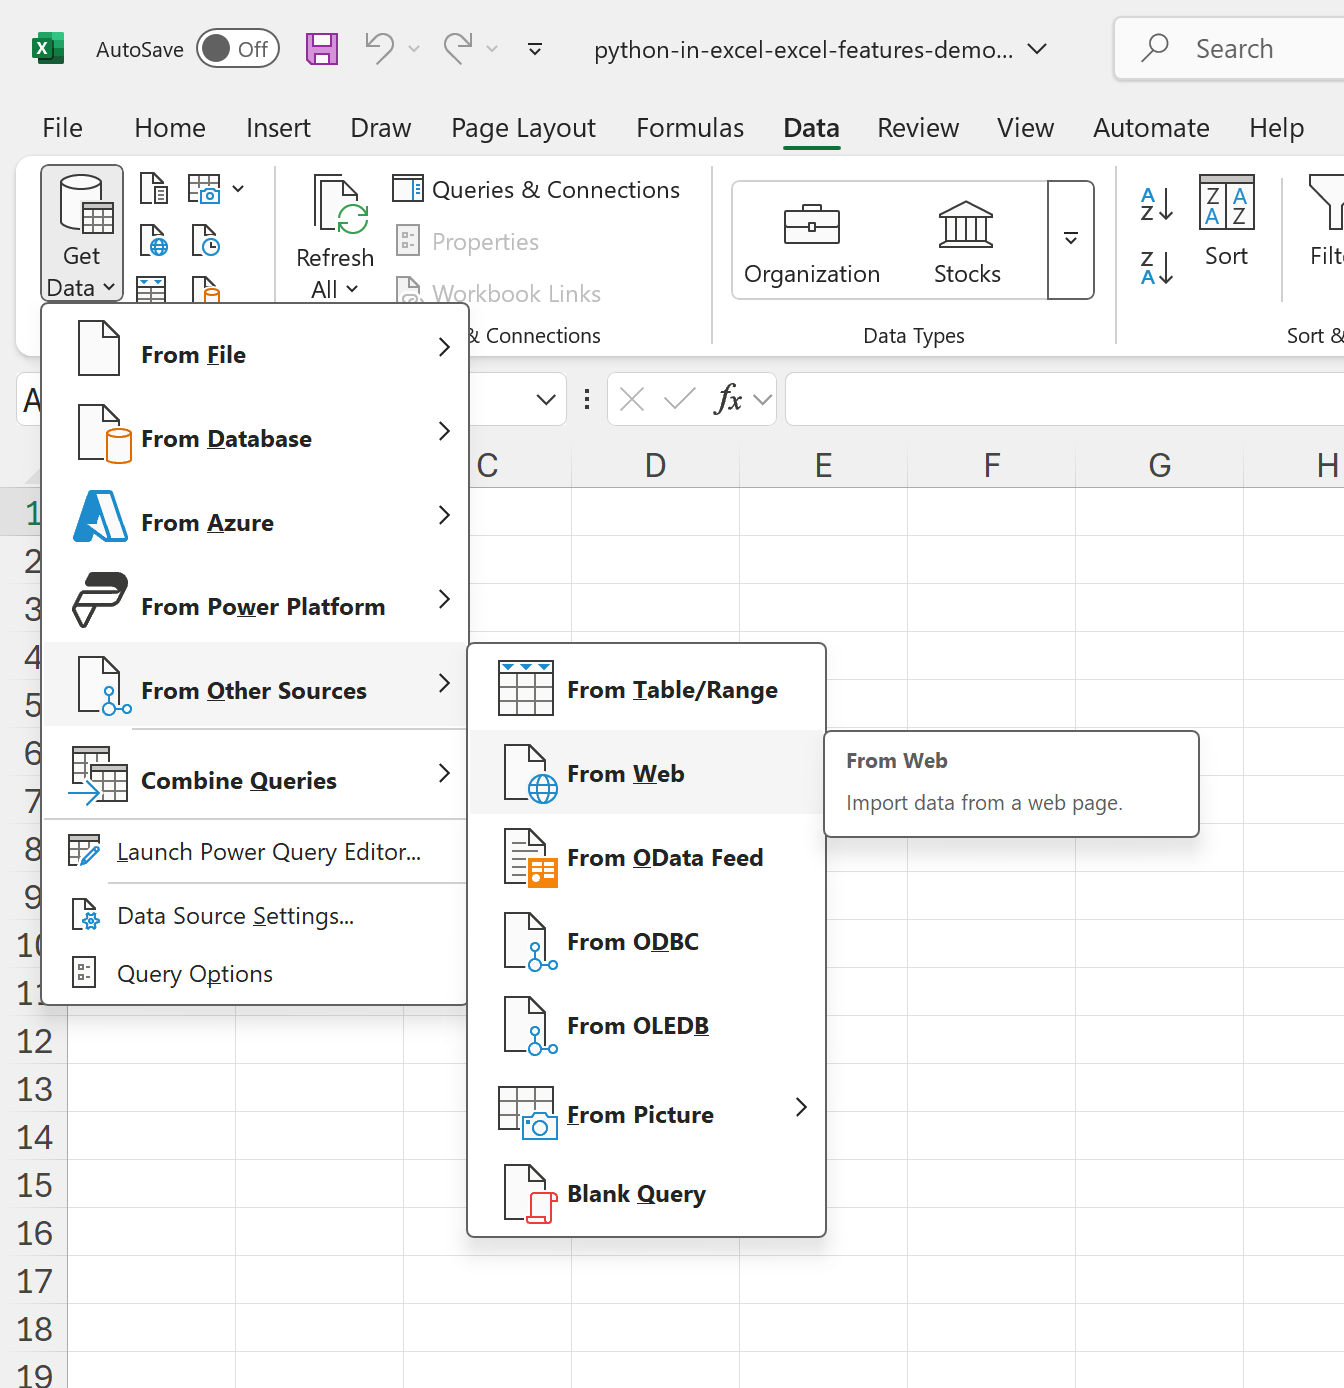Click Launch Power Query Editor
Image resolution: width=1344 pixels, height=1388 pixels.
click(x=268, y=852)
